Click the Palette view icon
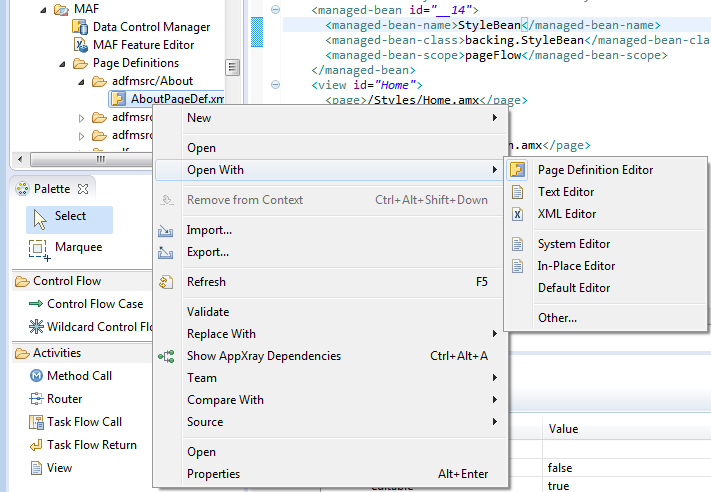Image resolution: width=711 pixels, height=492 pixels. click(x=22, y=189)
